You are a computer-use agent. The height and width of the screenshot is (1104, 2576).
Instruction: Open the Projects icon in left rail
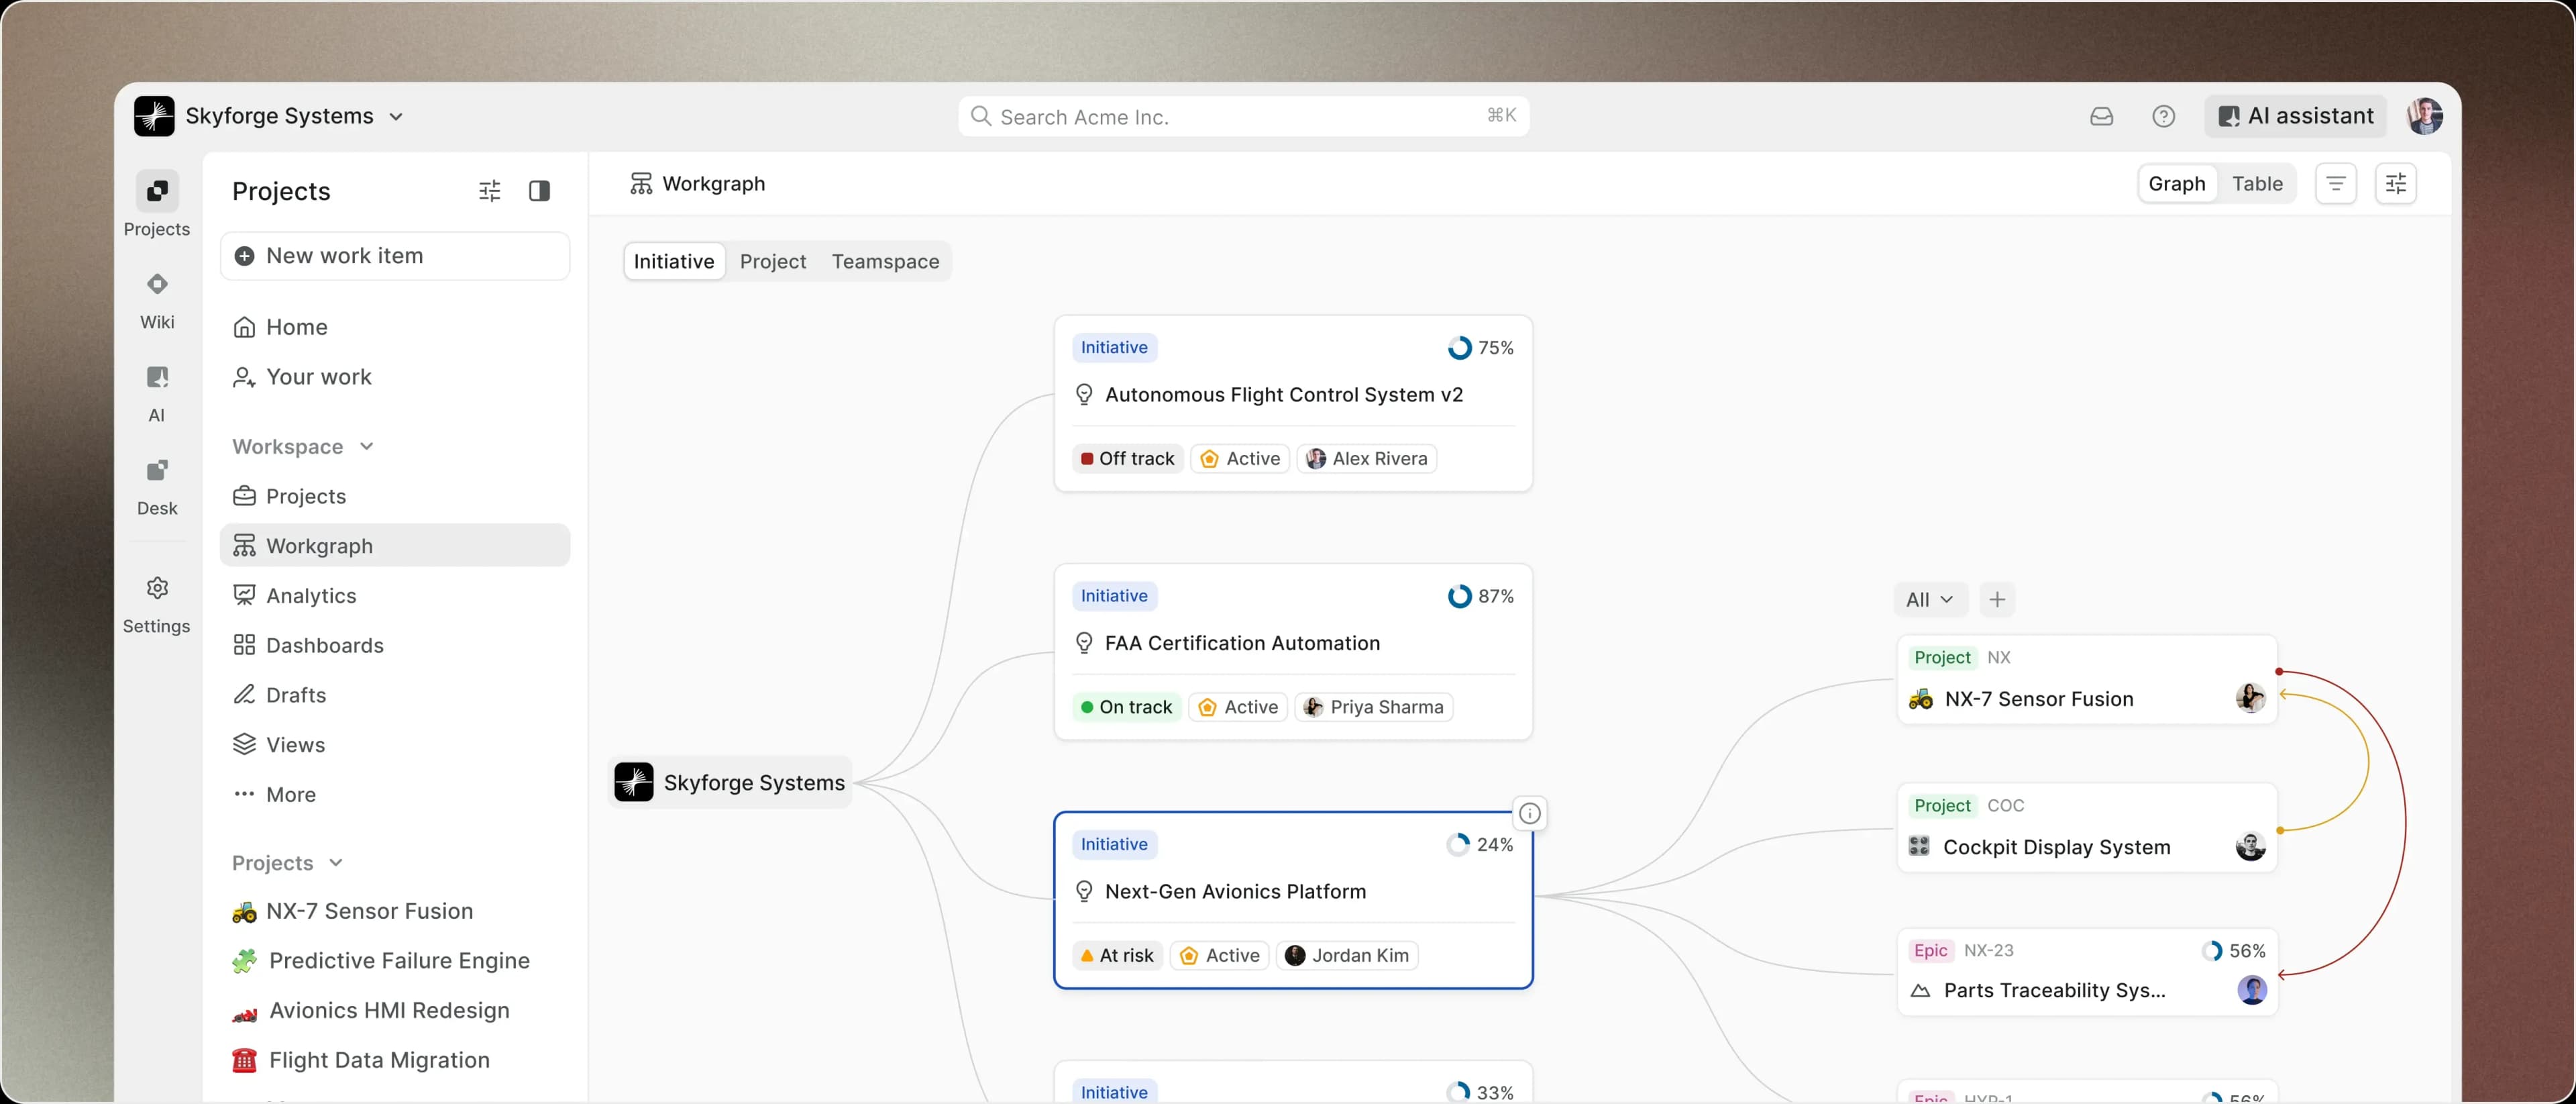pyautogui.click(x=157, y=191)
